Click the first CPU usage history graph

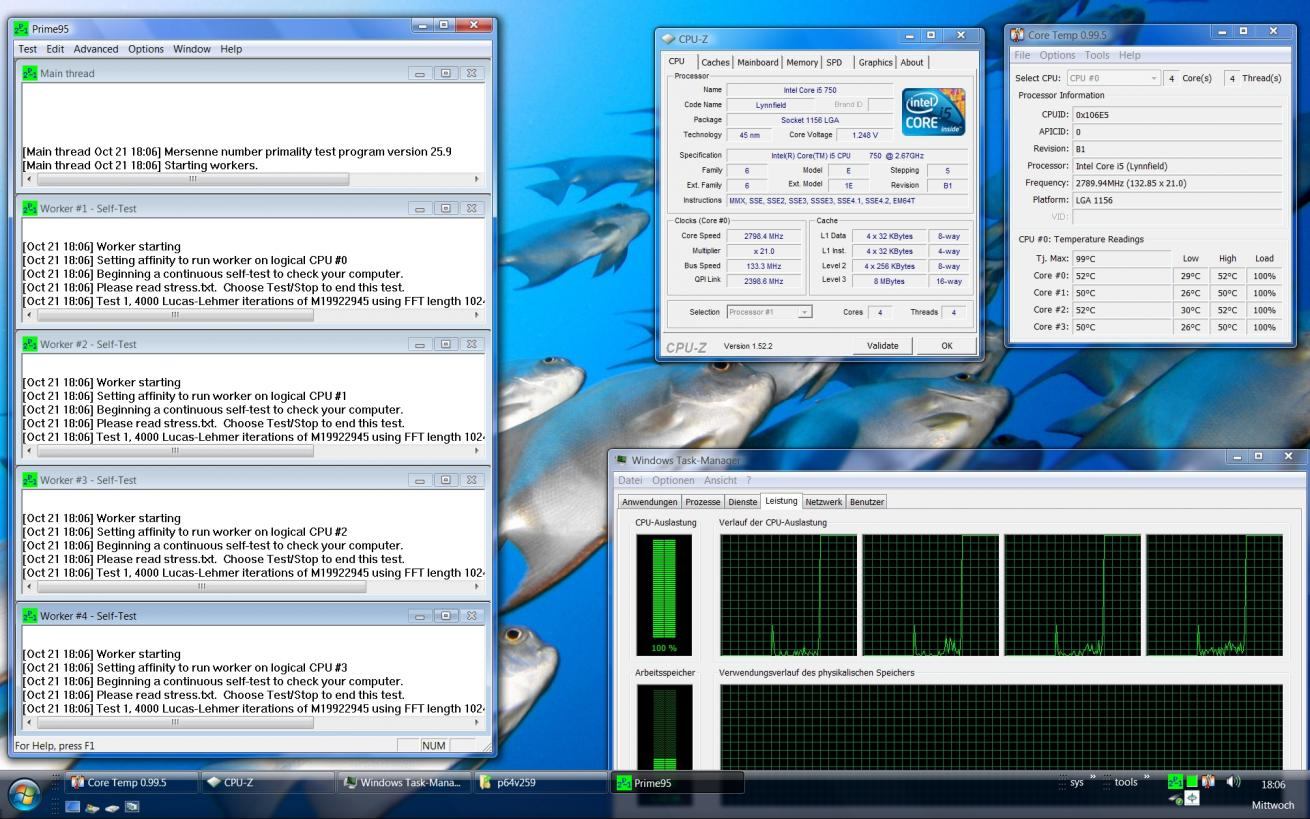[x=788, y=595]
